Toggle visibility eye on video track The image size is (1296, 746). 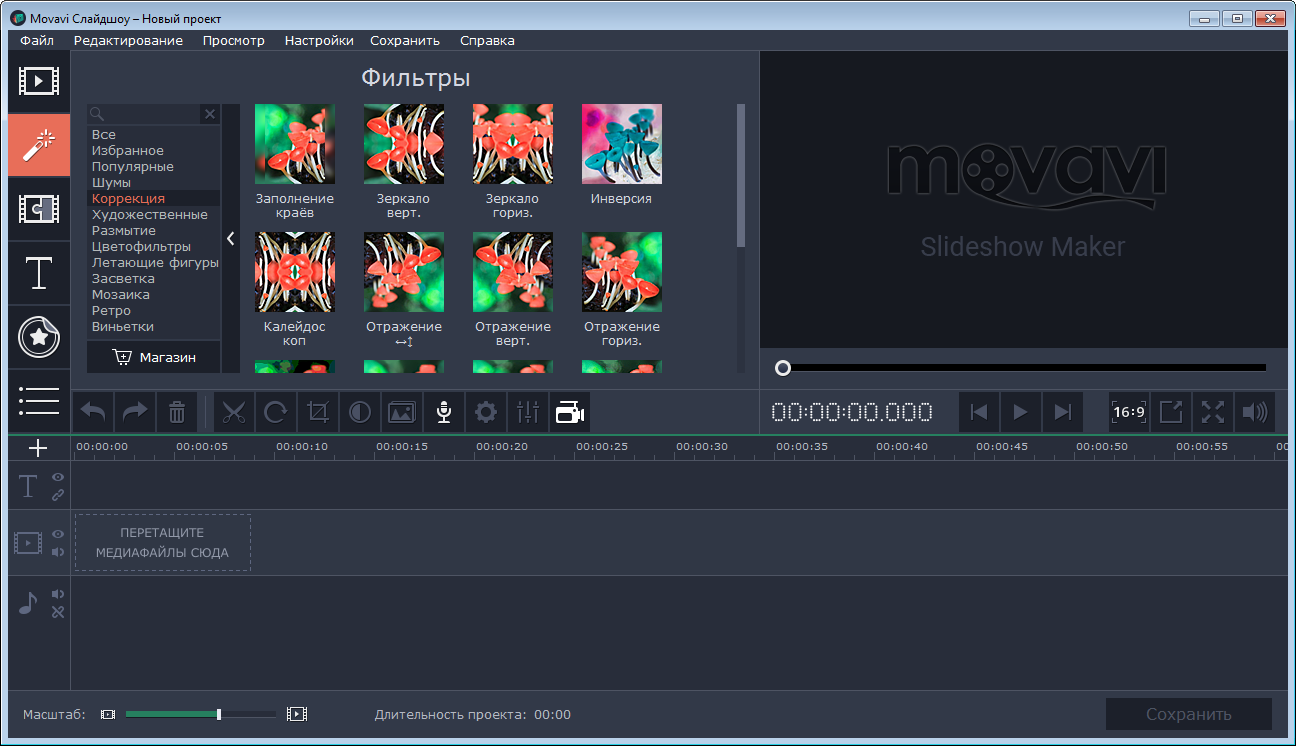[x=58, y=535]
